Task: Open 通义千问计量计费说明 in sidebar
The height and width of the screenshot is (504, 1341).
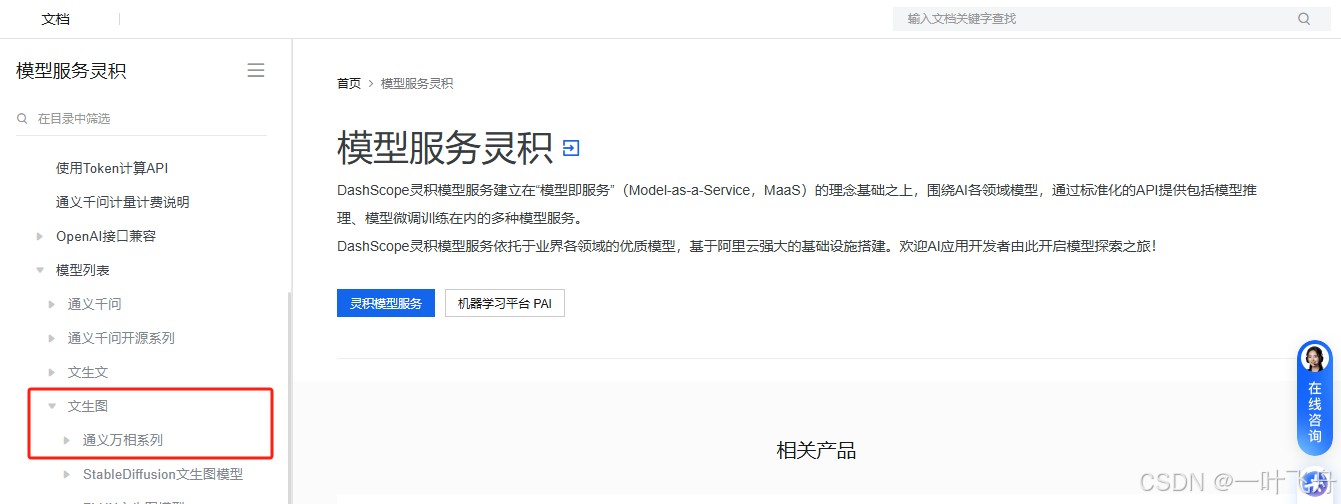Action: (123, 202)
